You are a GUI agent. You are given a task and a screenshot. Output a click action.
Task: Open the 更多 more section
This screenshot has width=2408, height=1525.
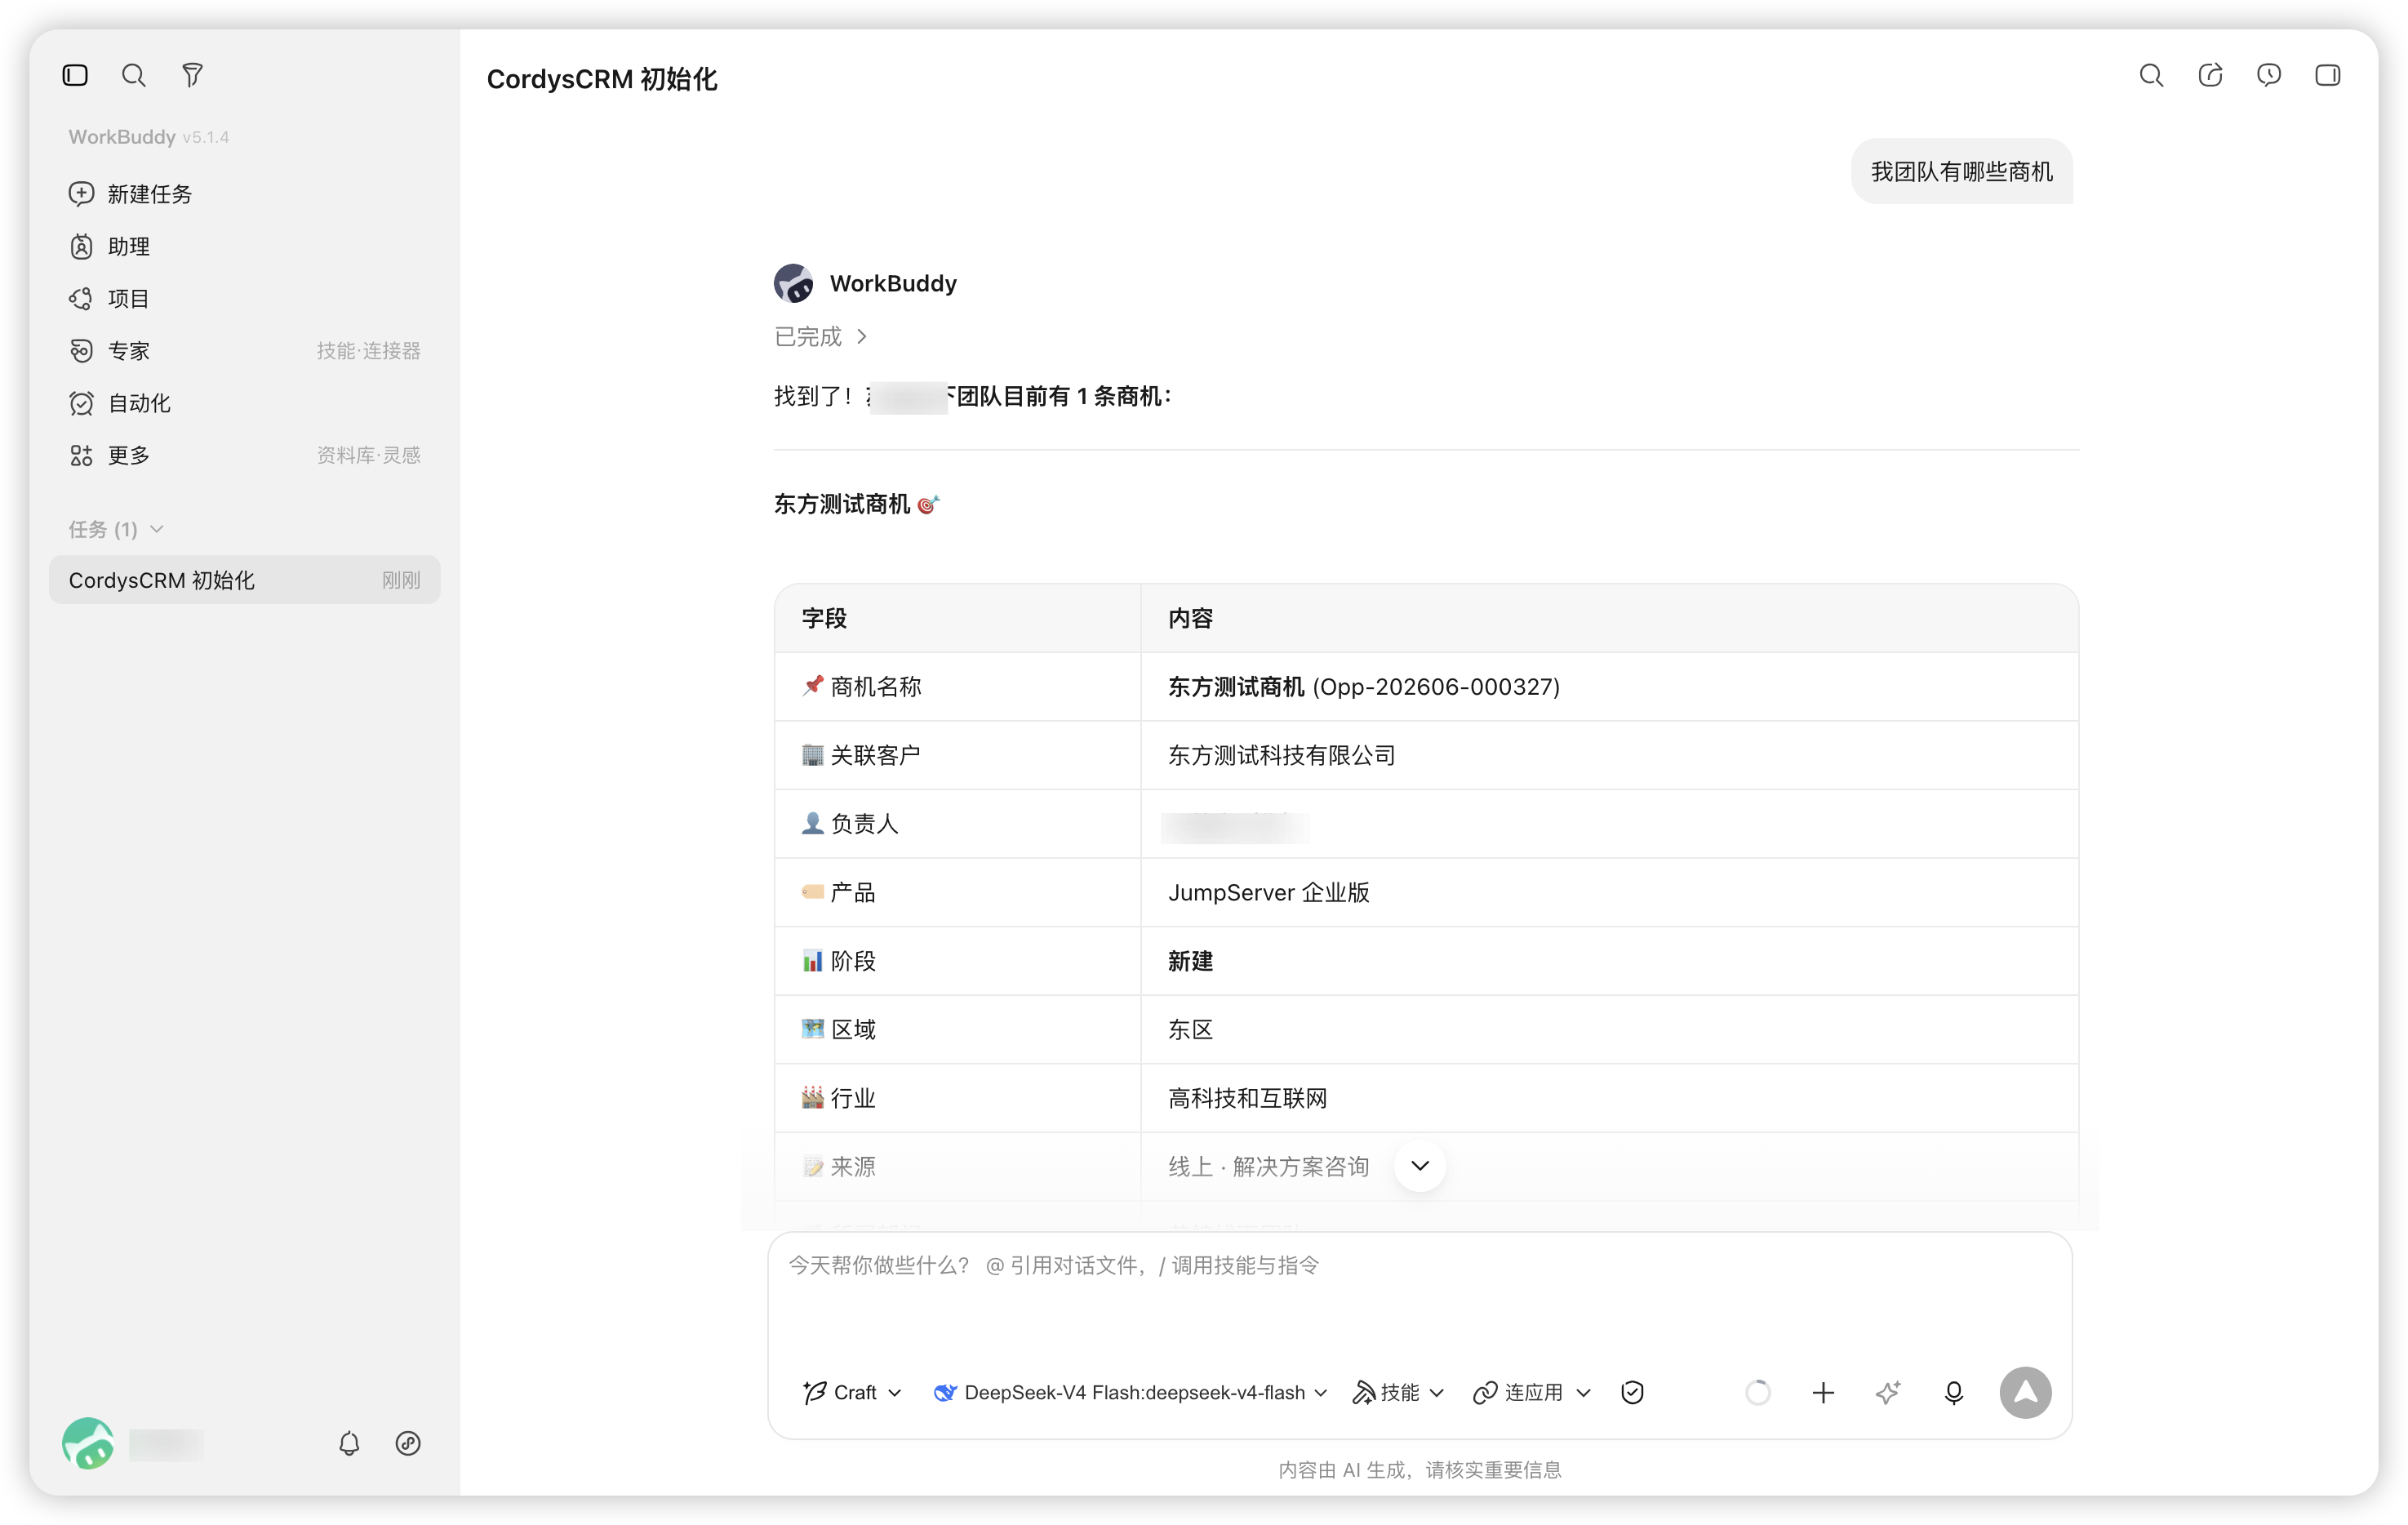tap(110, 455)
